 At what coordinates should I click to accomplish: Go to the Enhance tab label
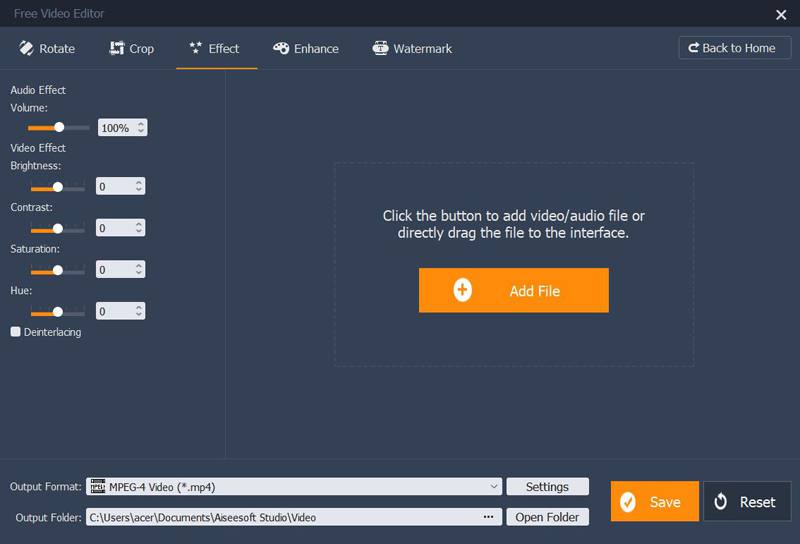316,48
